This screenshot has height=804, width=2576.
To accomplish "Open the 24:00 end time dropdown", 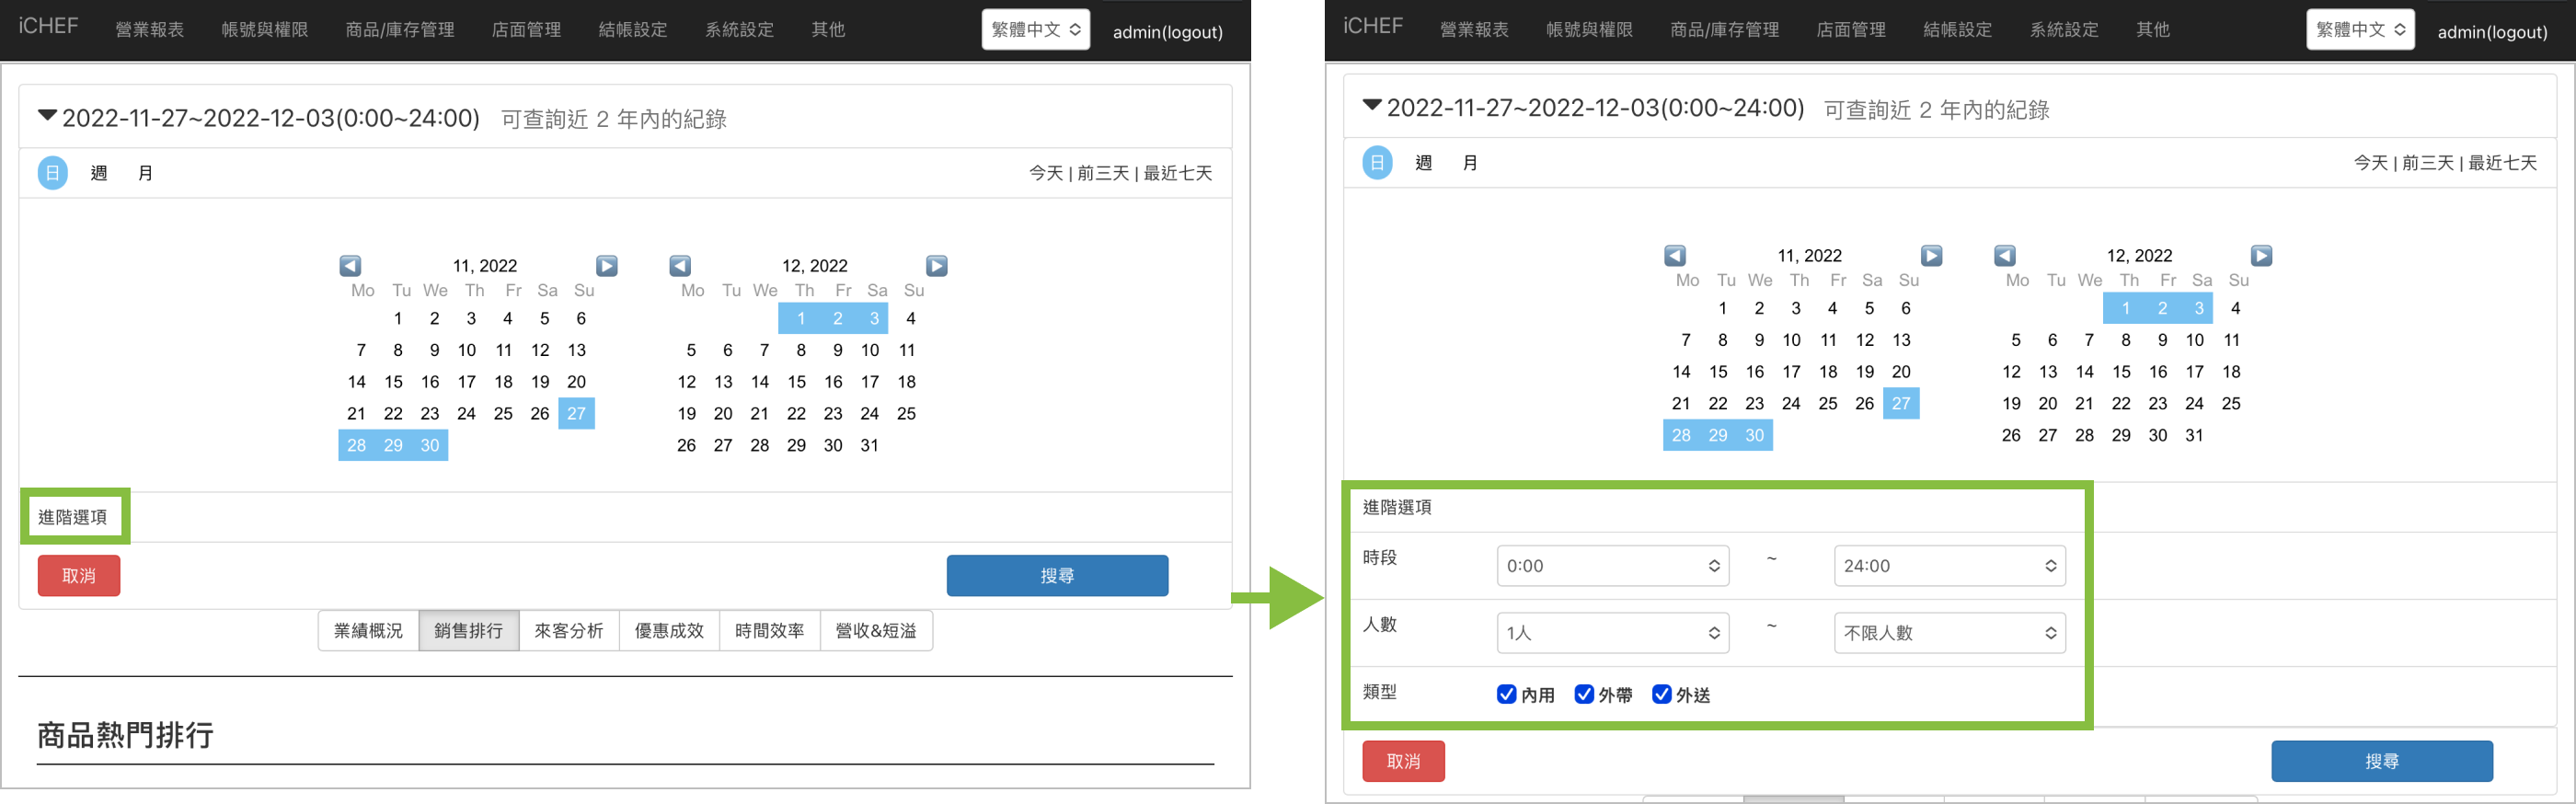I will tap(1949, 566).
